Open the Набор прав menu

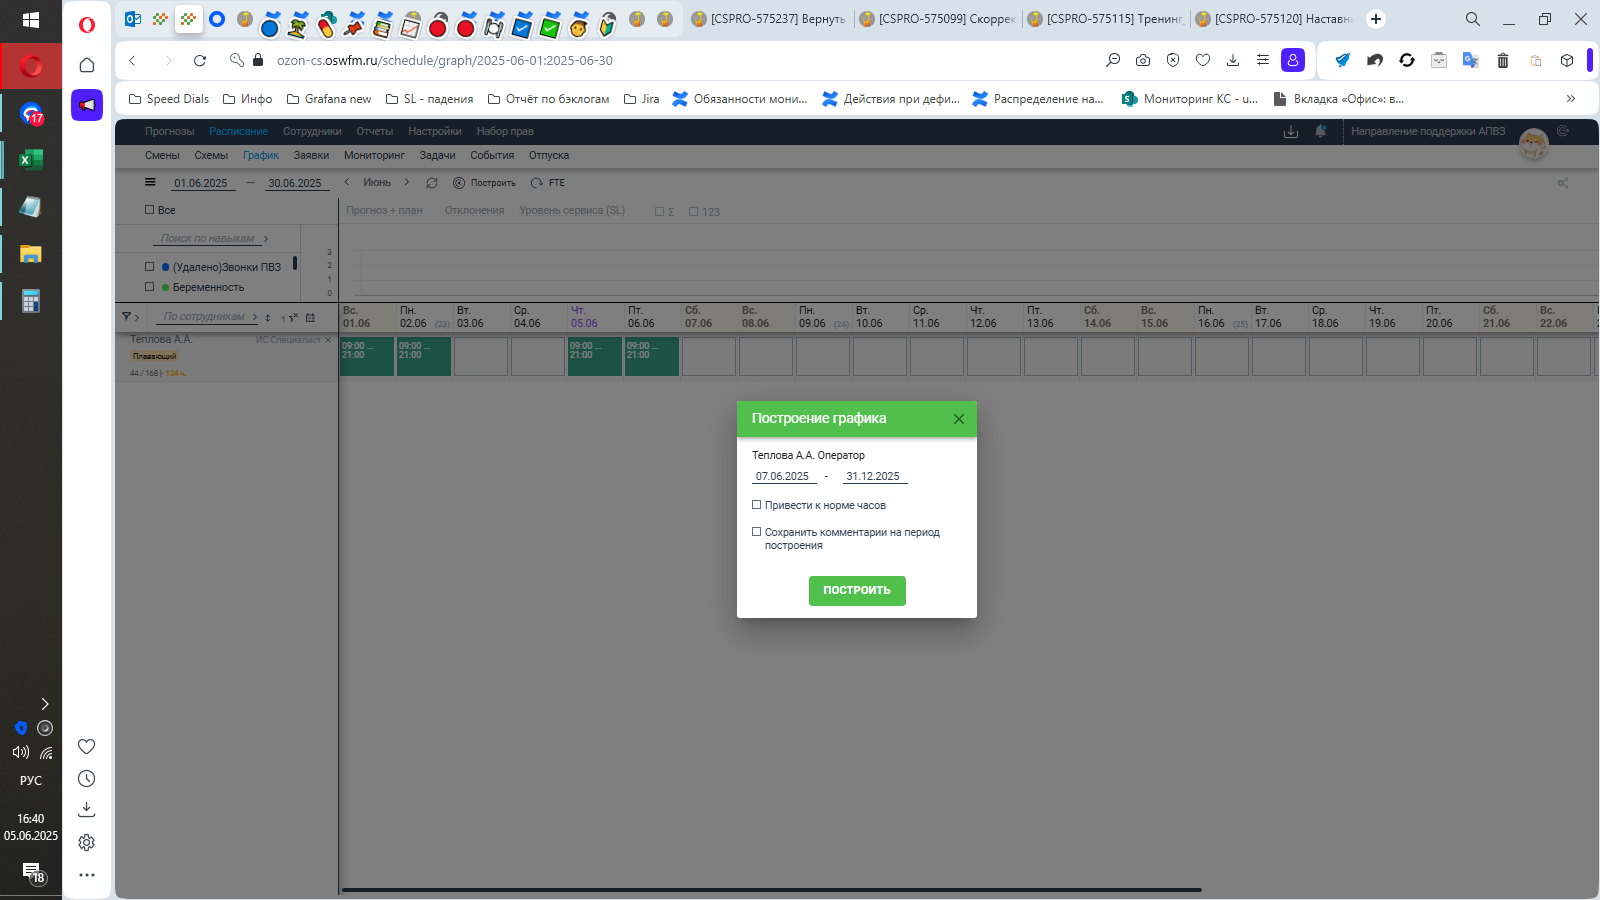point(505,131)
